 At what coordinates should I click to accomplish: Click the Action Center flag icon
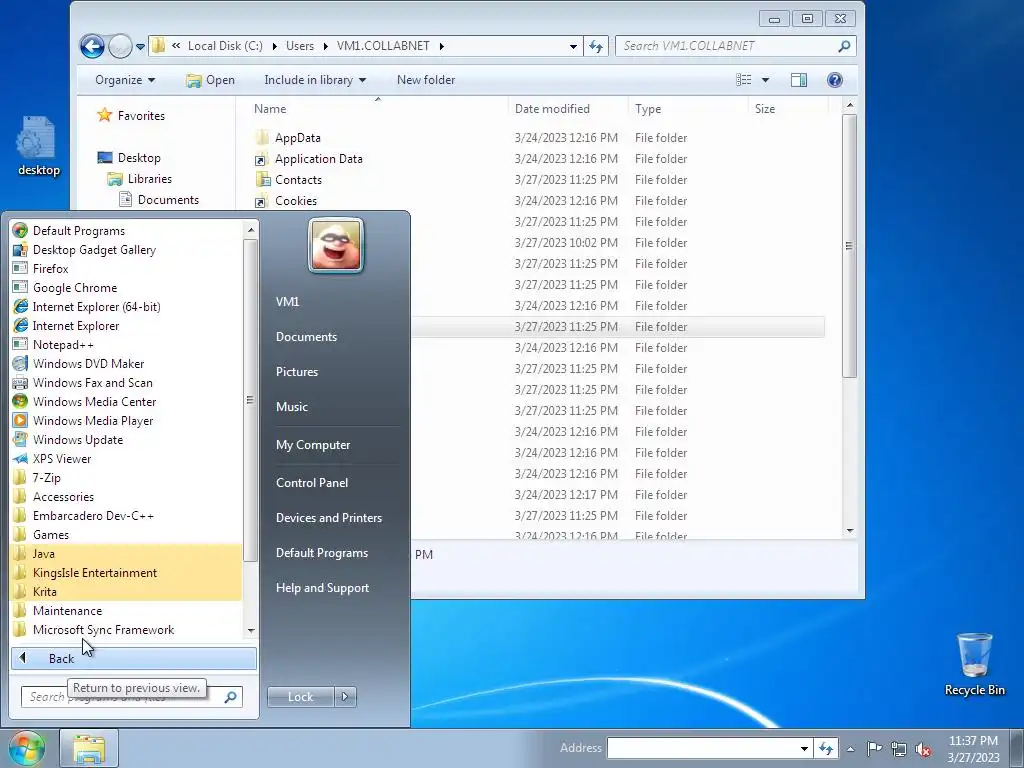[x=874, y=749]
